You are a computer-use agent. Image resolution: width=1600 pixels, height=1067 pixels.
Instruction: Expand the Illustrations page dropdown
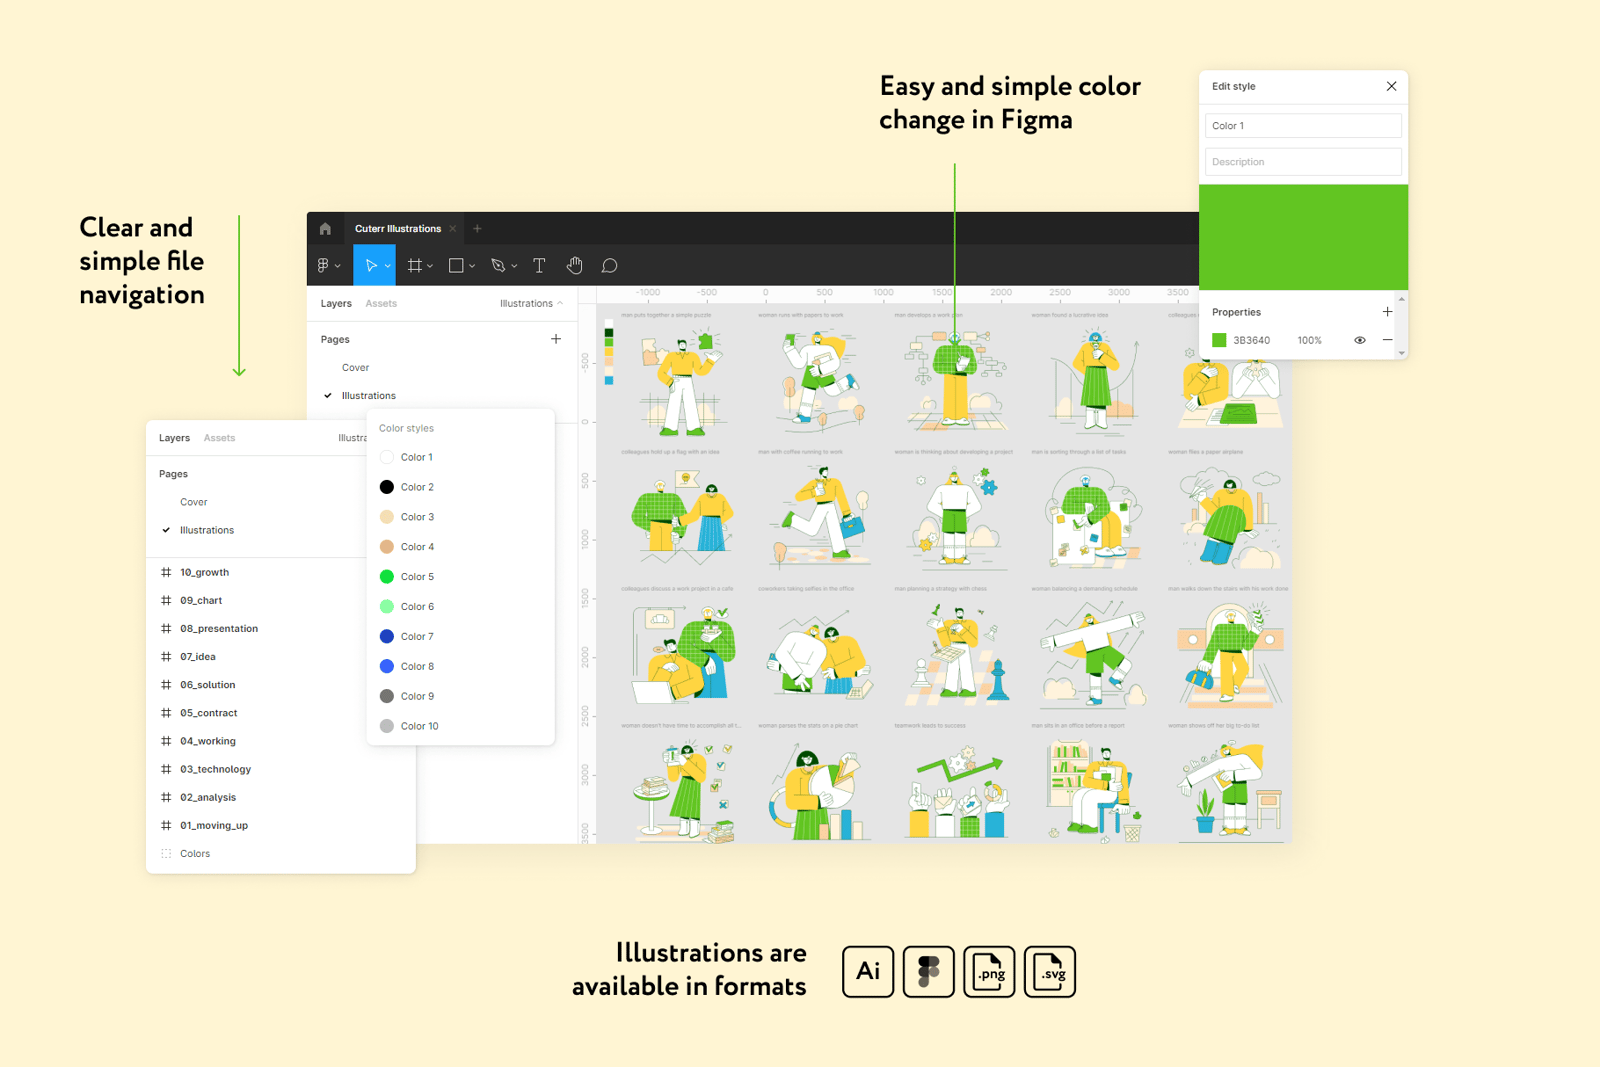531,303
